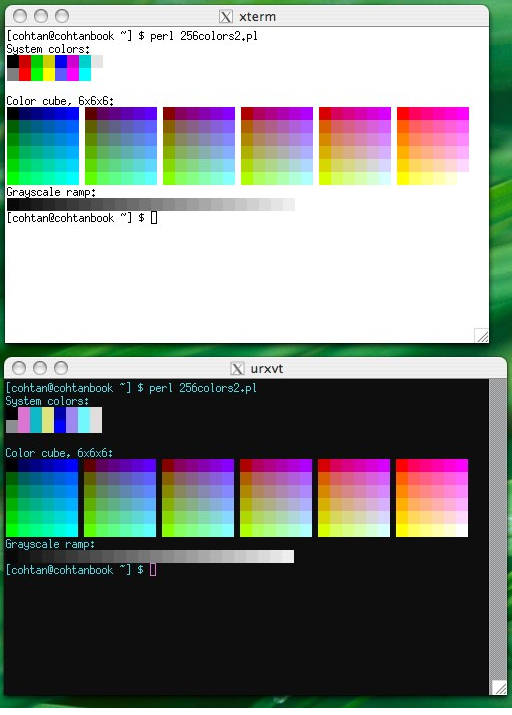Click the last cube block ending in white in urxvt

click(x=432, y=498)
